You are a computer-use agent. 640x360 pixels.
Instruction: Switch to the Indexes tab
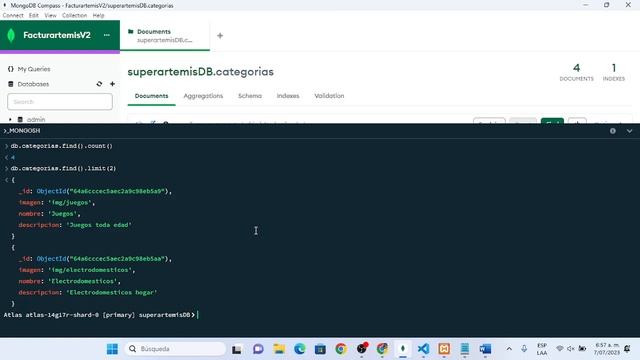[288, 96]
